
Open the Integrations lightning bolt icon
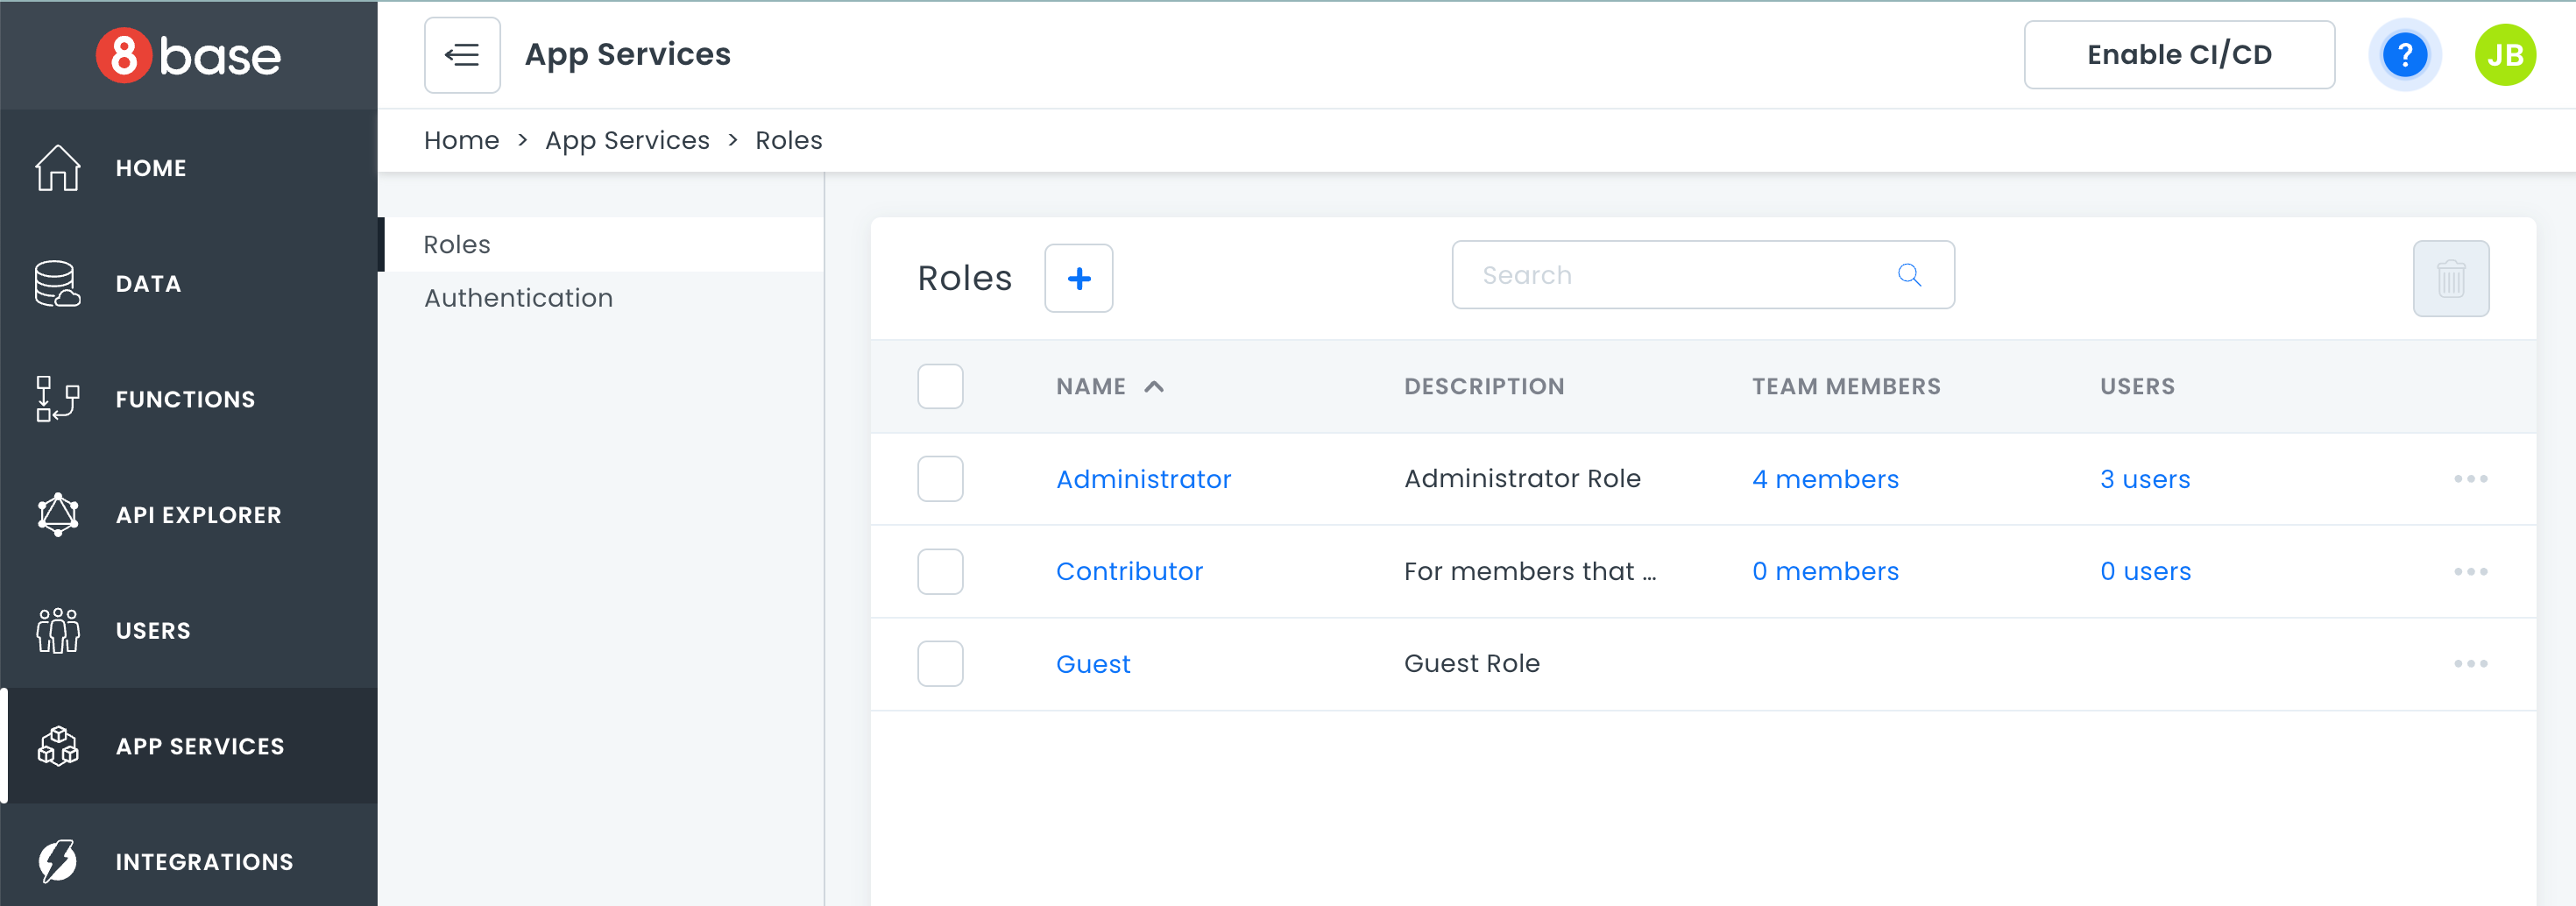pyautogui.click(x=58, y=861)
